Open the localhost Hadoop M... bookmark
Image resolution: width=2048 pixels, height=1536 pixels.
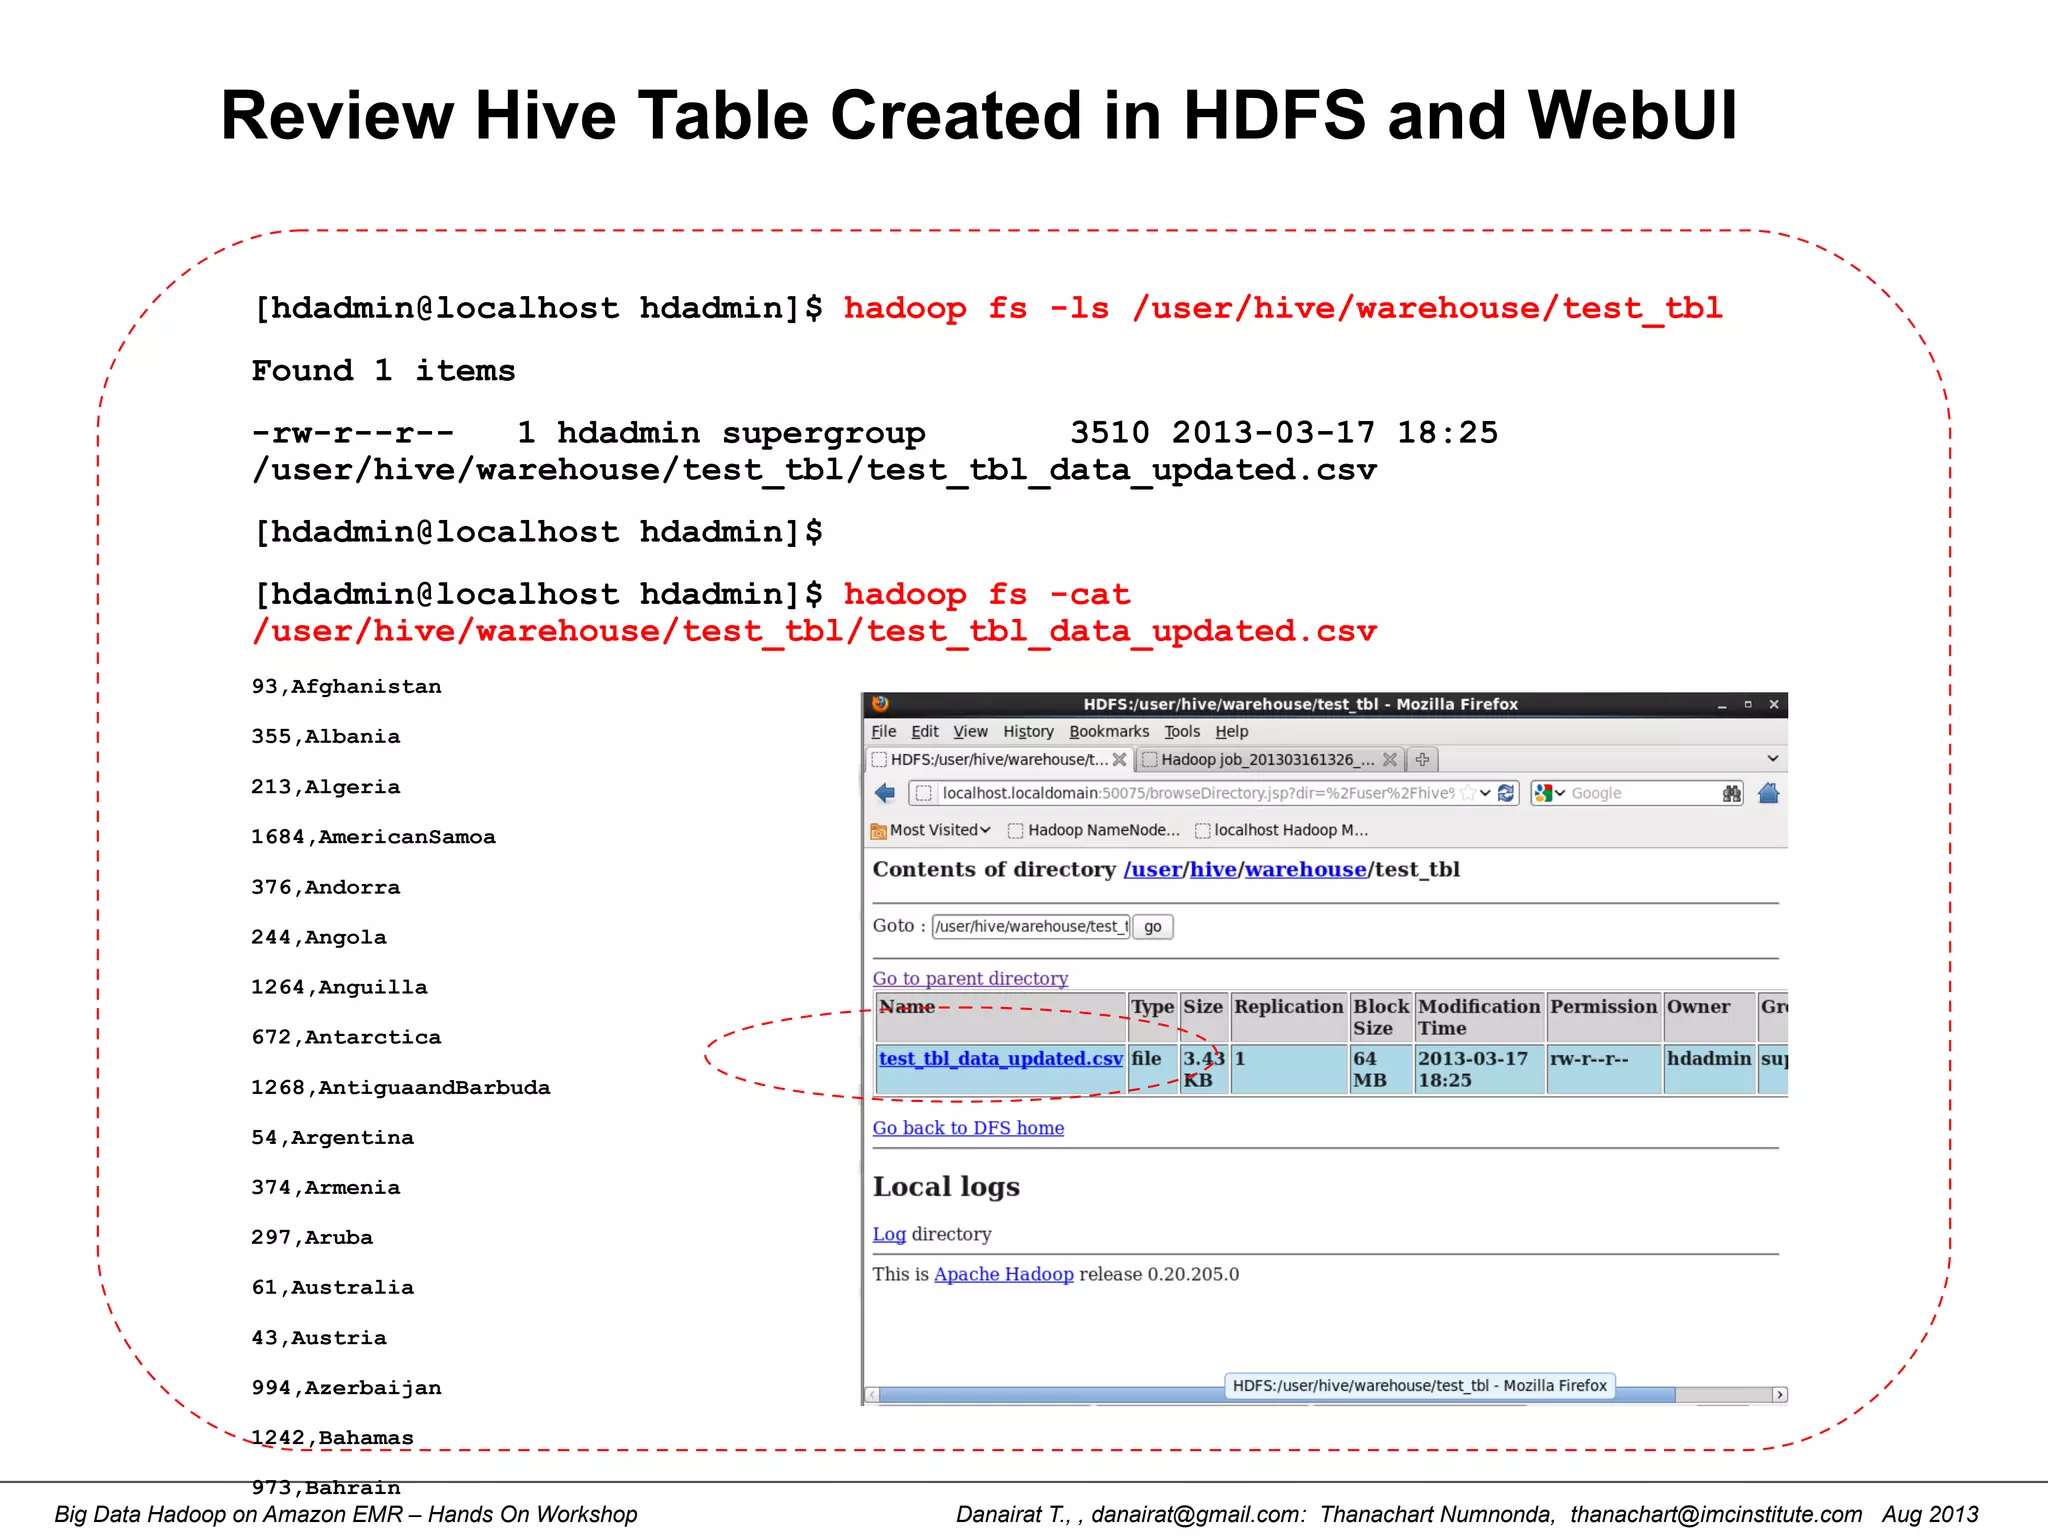click(1282, 830)
